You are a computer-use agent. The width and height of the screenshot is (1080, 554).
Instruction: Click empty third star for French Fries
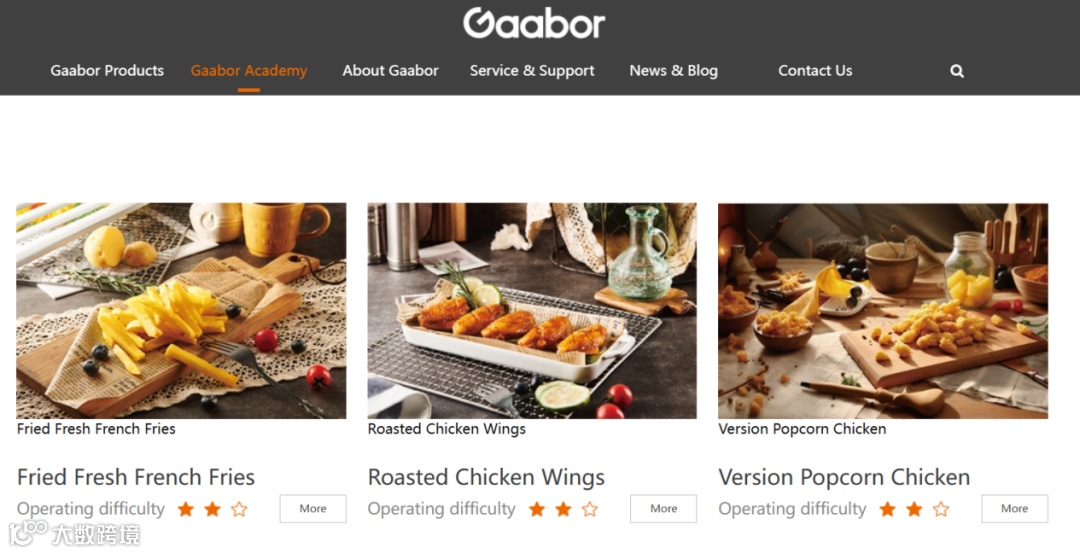239,509
